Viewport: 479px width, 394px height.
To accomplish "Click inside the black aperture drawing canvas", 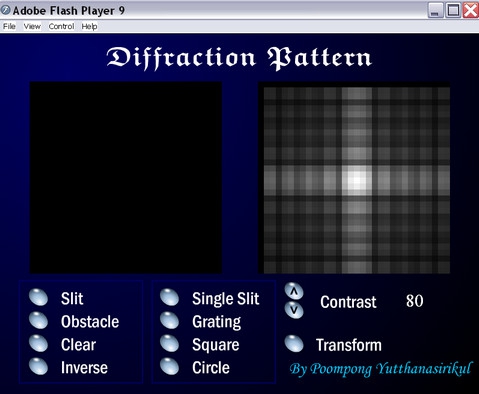I will coord(126,178).
